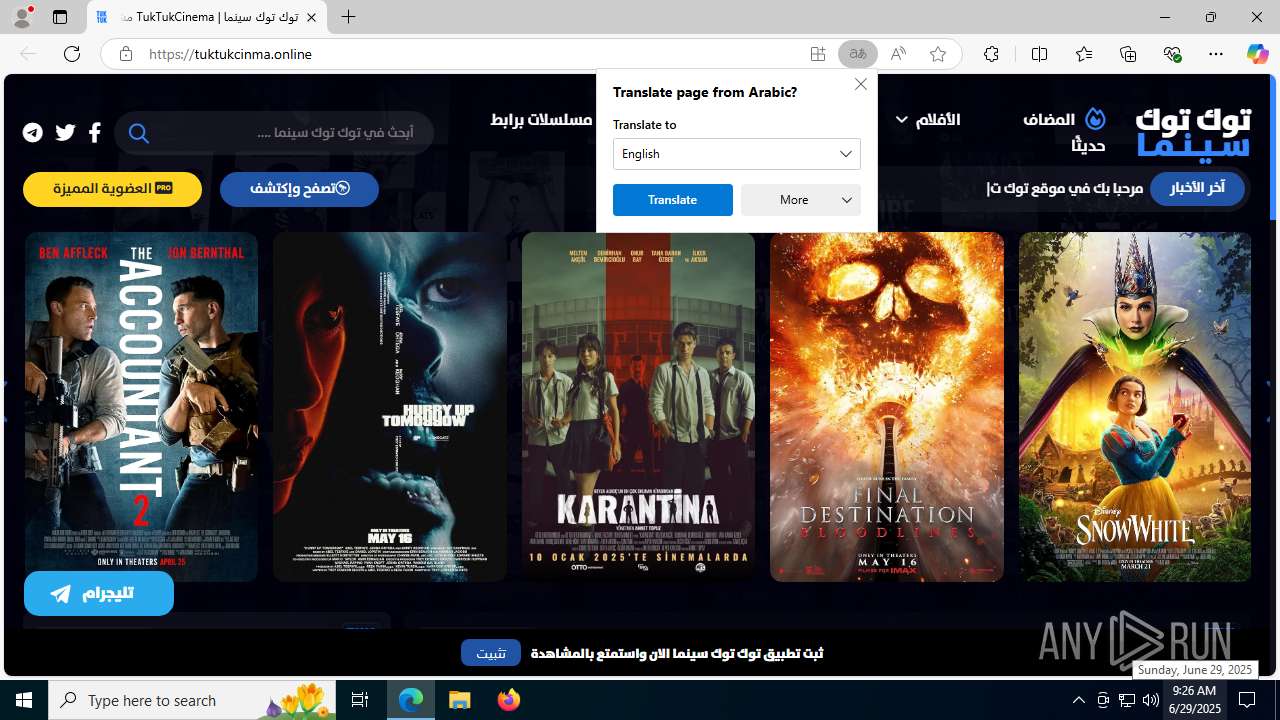This screenshot has width=1280, height=720.
Task: Close the TukTukCinema tab
Action: 311,17
